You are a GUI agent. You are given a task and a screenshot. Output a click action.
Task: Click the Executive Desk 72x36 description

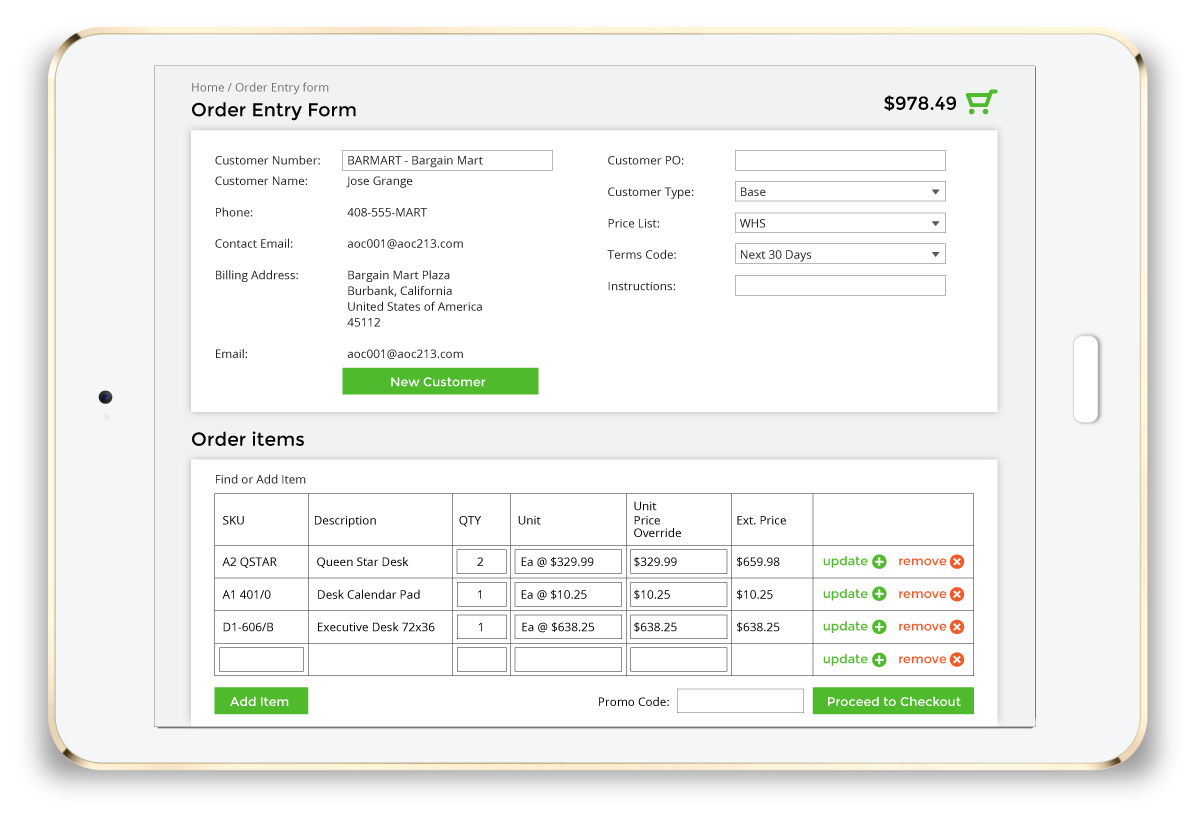376,627
